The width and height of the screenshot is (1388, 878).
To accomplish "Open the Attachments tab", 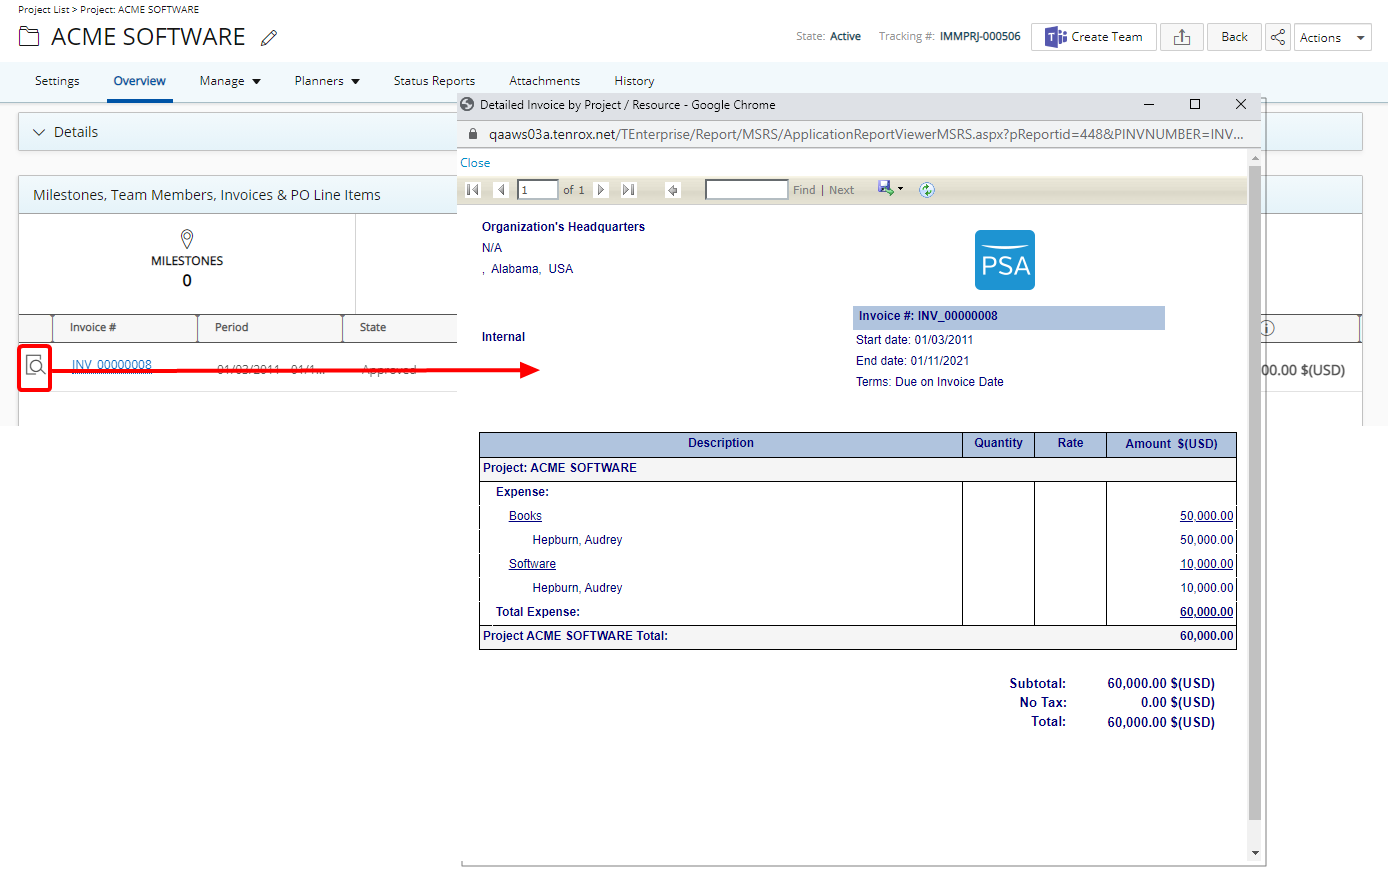I will pyautogui.click(x=544, y=81).
